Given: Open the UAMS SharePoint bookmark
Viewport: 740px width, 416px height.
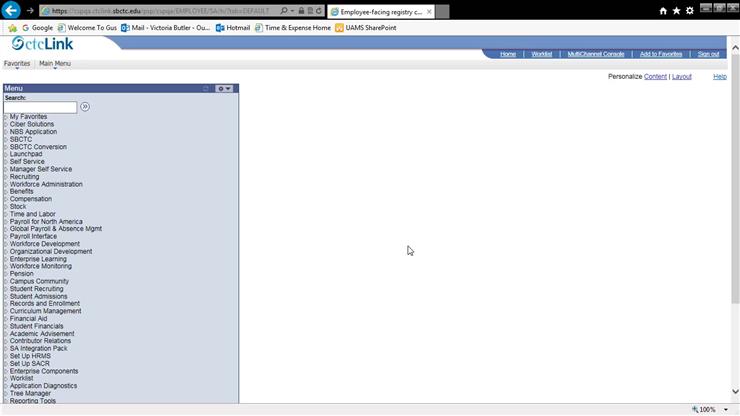Looking at the screenshot, I should [x=365, y=28].
